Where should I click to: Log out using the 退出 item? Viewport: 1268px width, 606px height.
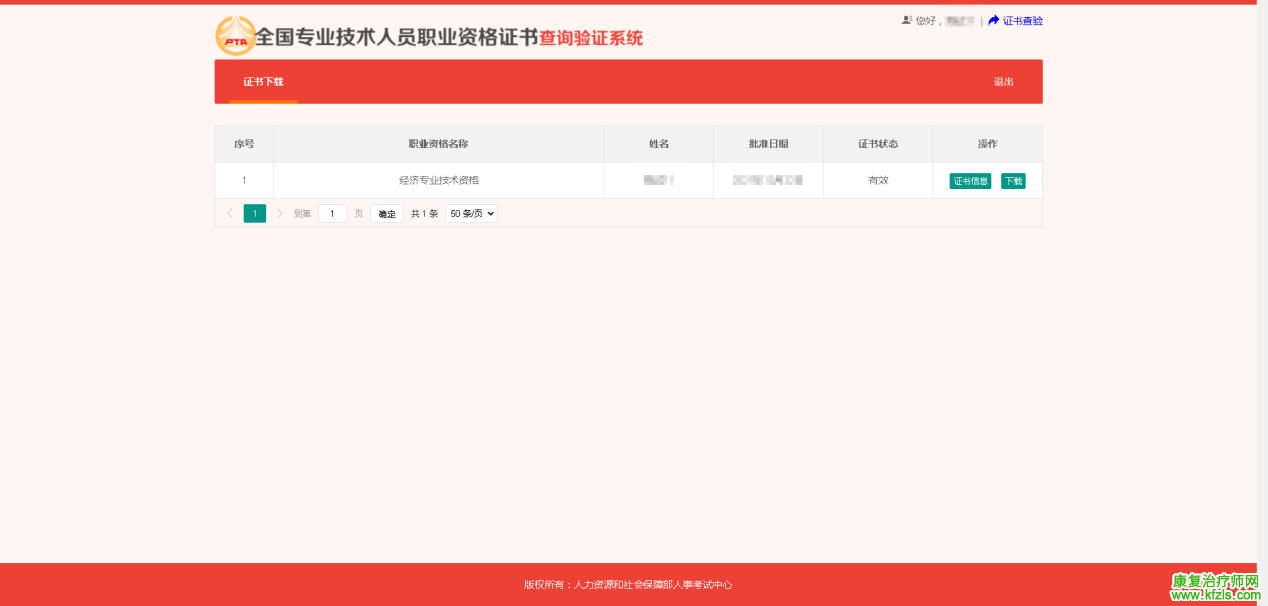pyautogui.click(x=1003, y=82)
